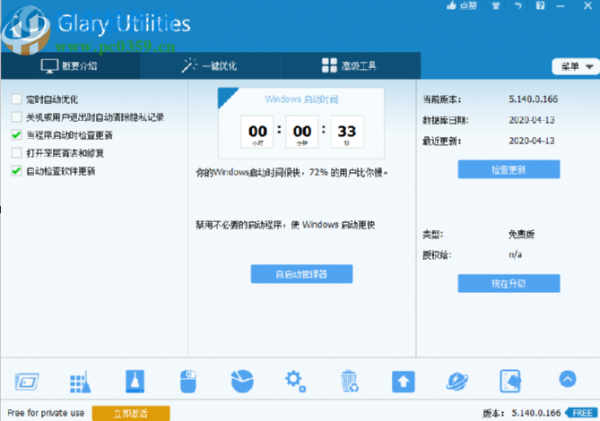
Task: Click the 检查更新 button
Action: pos(509,169)
